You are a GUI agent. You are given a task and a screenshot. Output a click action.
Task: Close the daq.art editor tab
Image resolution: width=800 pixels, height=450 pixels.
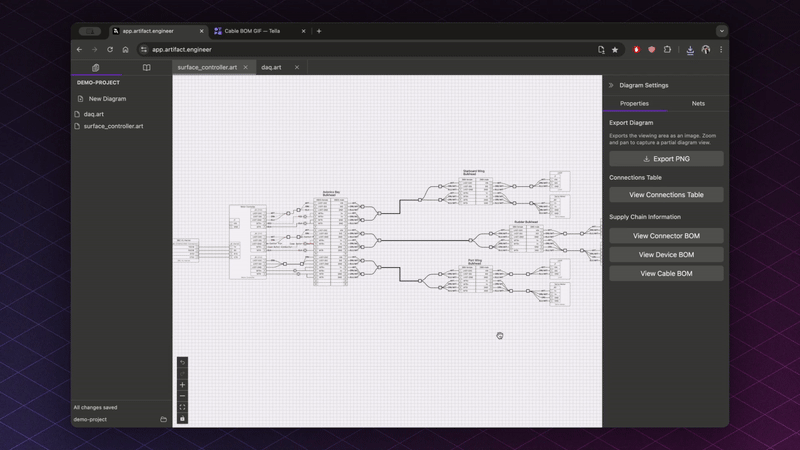297,67
